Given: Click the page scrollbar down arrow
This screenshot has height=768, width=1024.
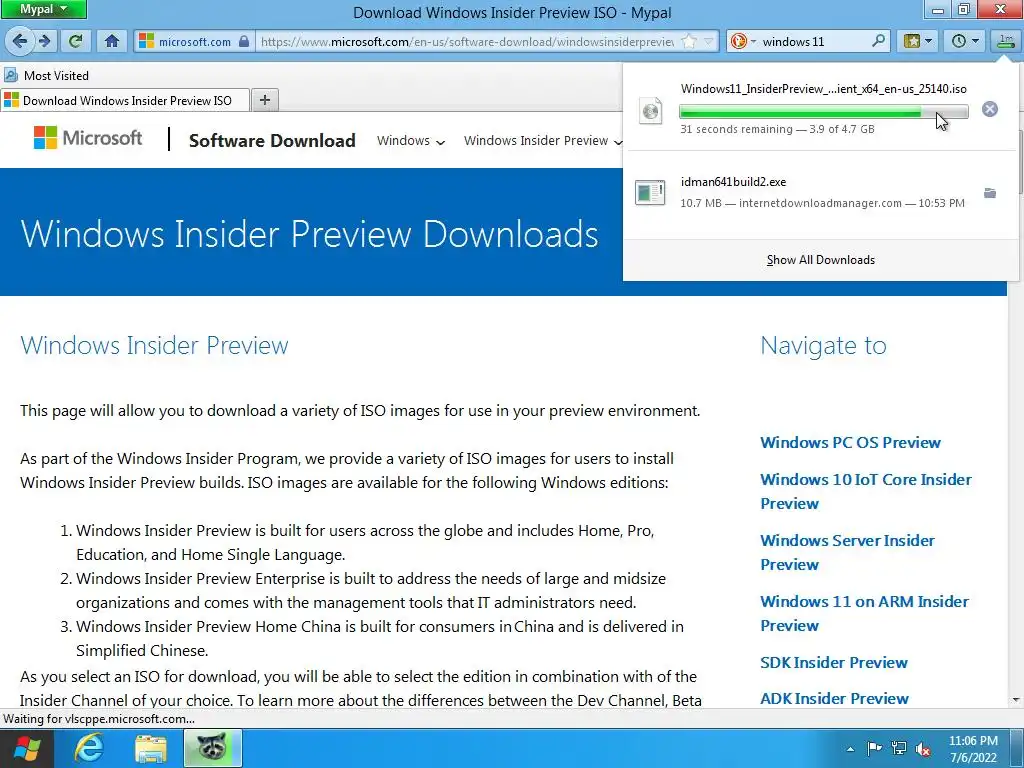Looking at the screenshot, I should (1016, 700).
